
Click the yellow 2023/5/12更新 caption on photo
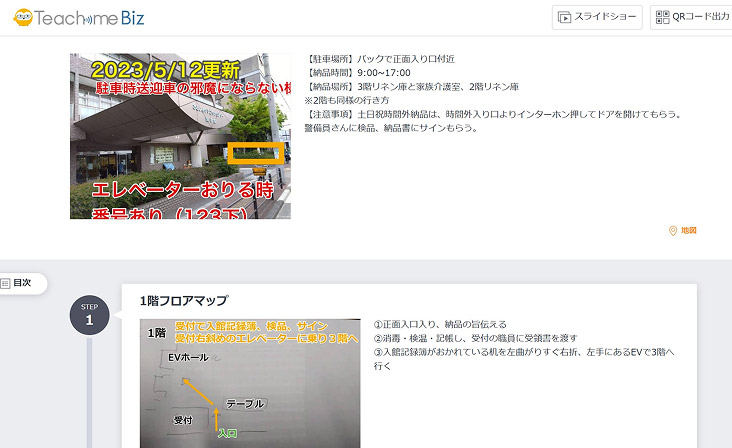pyautogui.click(x=166, y=70)
